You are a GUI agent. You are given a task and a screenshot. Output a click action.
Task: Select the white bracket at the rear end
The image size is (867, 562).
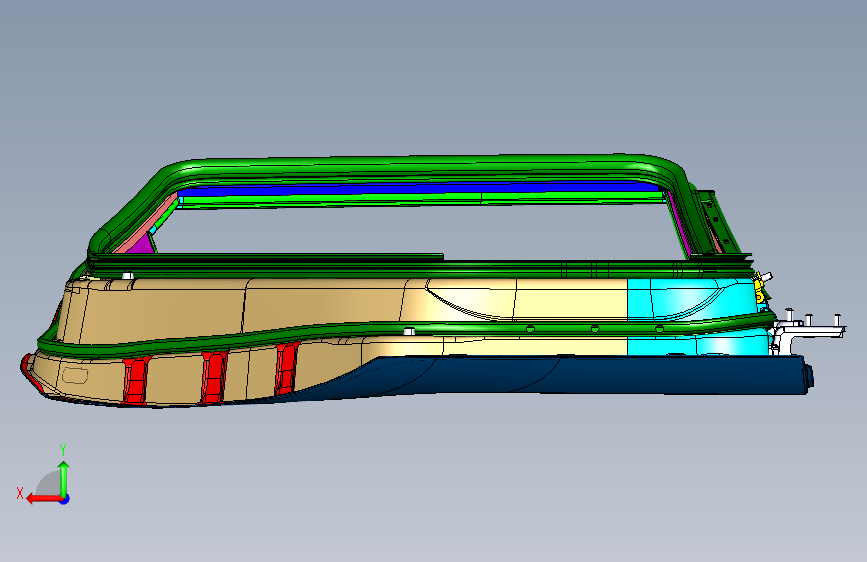click(x=808, y=330)
